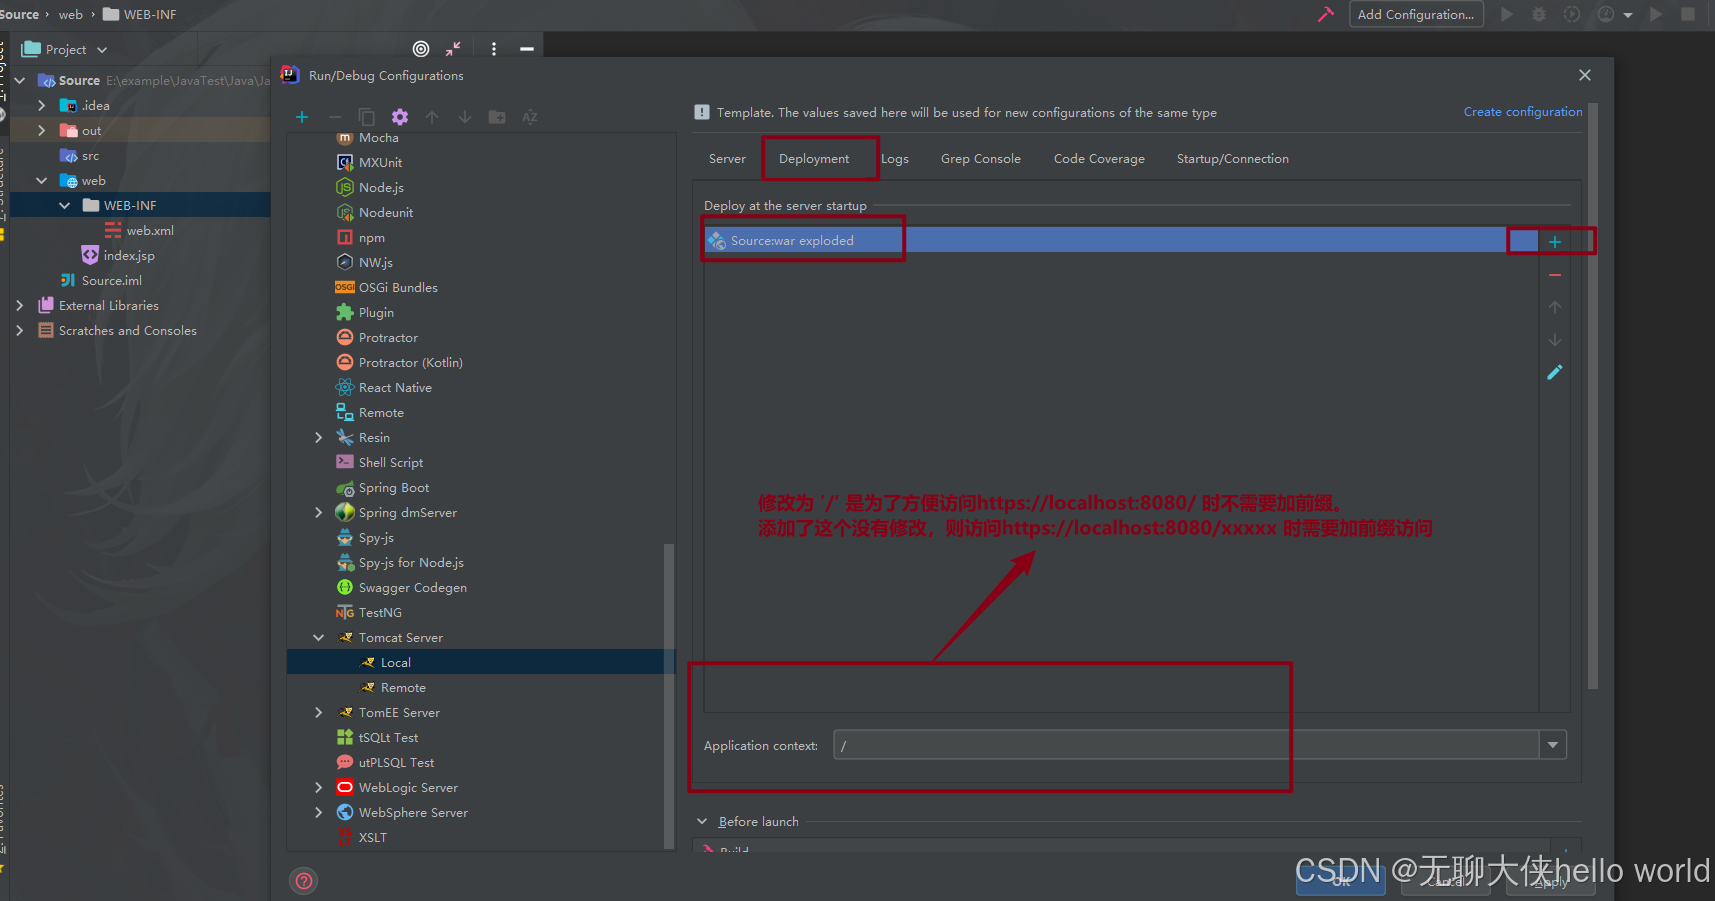Select the TestNG configuration type
The image size is (1715, 901).
(380, 613)
